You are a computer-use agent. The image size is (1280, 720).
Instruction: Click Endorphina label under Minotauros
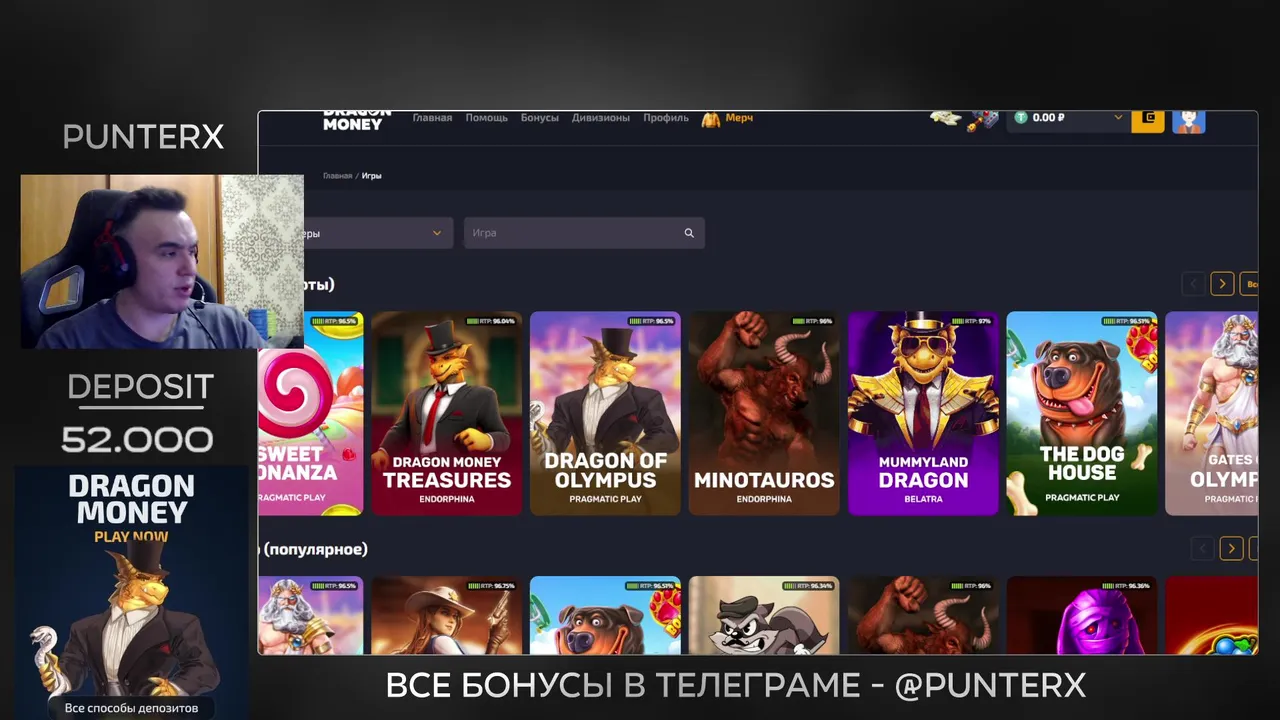point(764,499)
